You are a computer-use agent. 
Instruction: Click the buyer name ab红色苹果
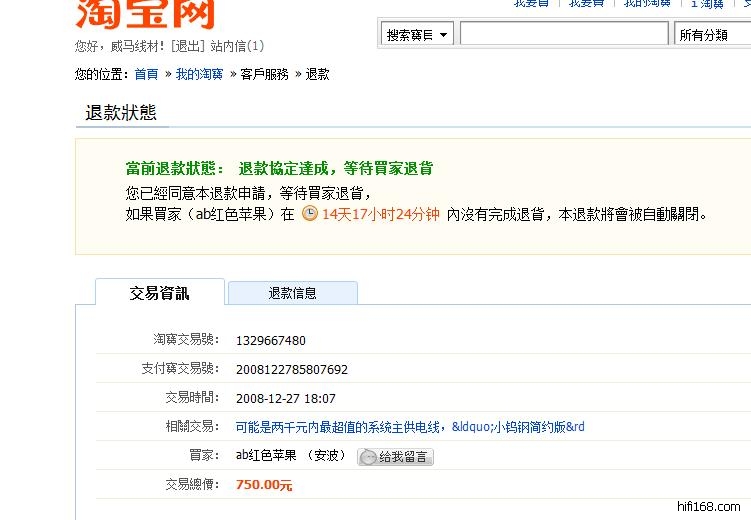click(268, 455)
